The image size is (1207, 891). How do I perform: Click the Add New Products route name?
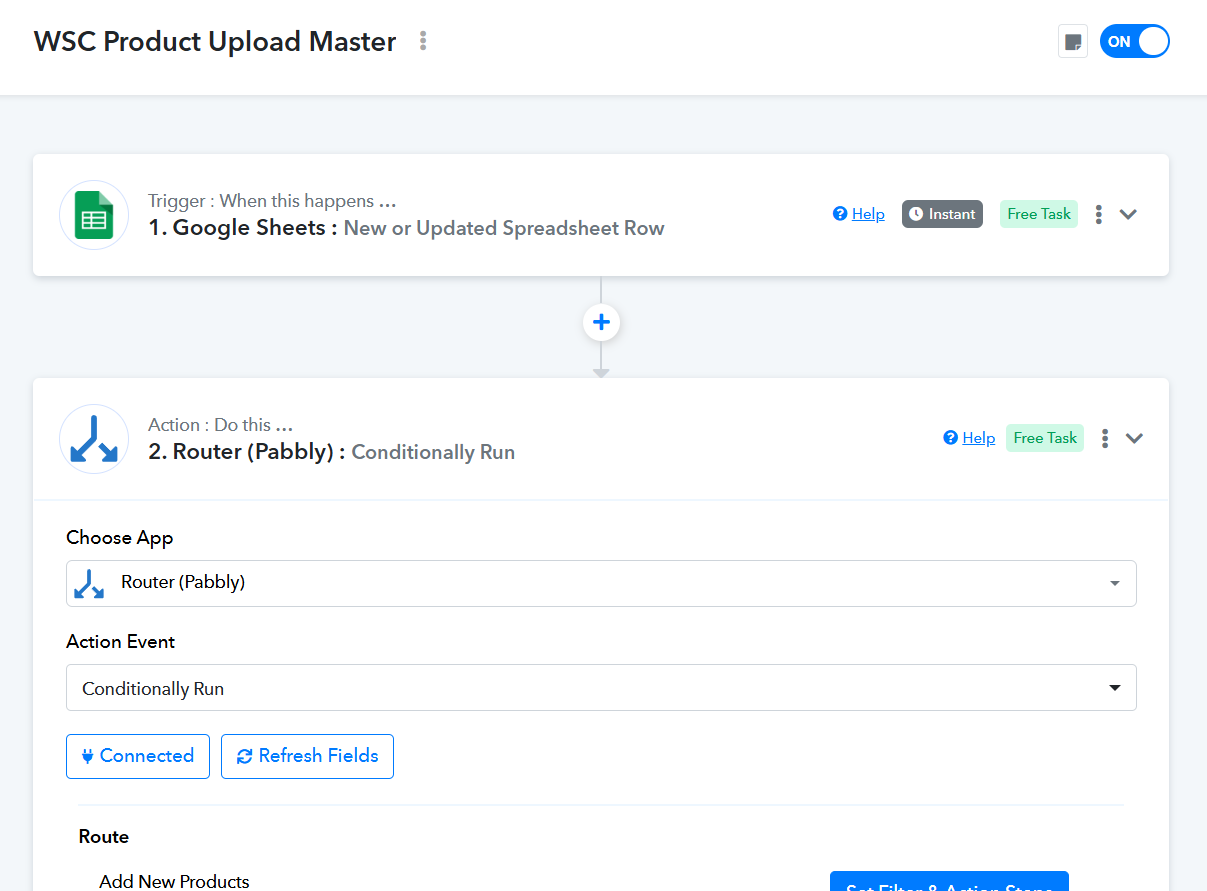tap(174, 881)
